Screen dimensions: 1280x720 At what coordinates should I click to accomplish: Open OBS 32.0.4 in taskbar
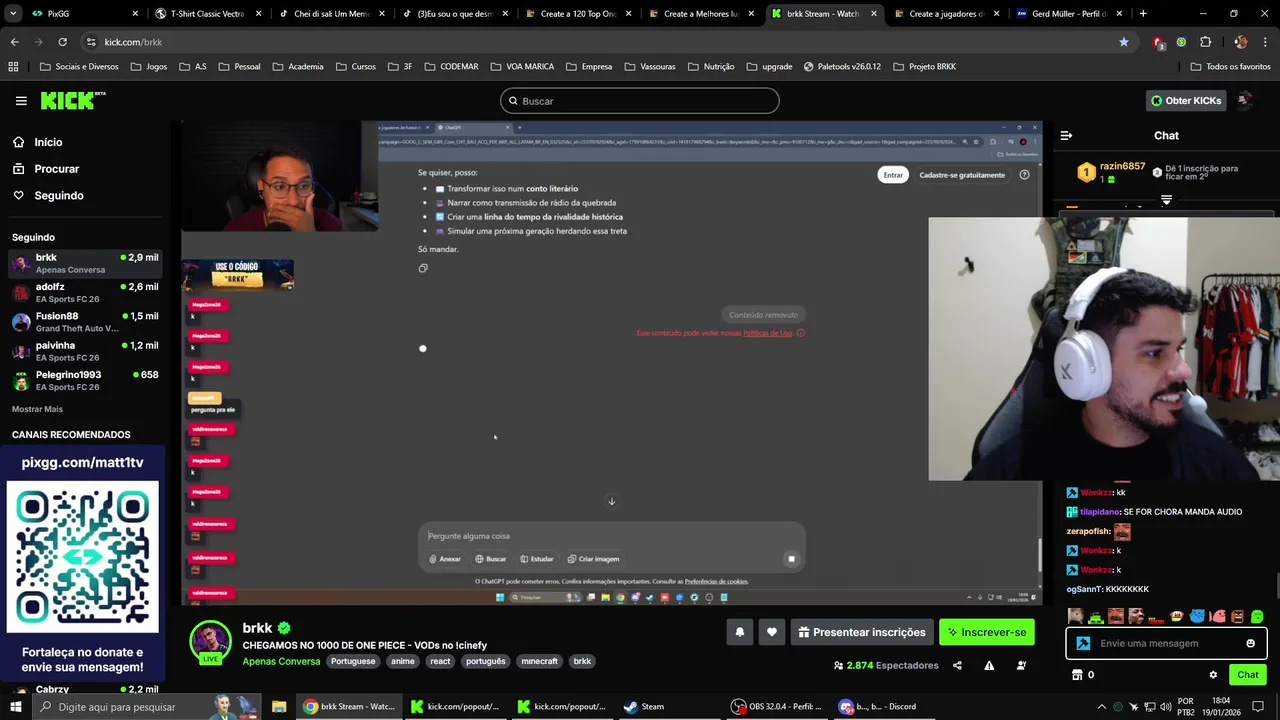[776, 706]
